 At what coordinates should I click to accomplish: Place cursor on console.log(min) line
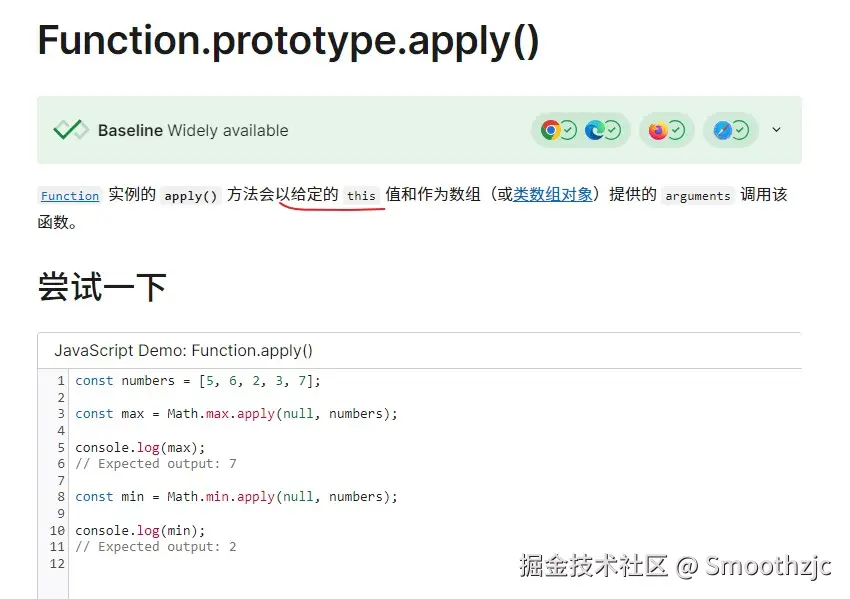tap(140, 530)
